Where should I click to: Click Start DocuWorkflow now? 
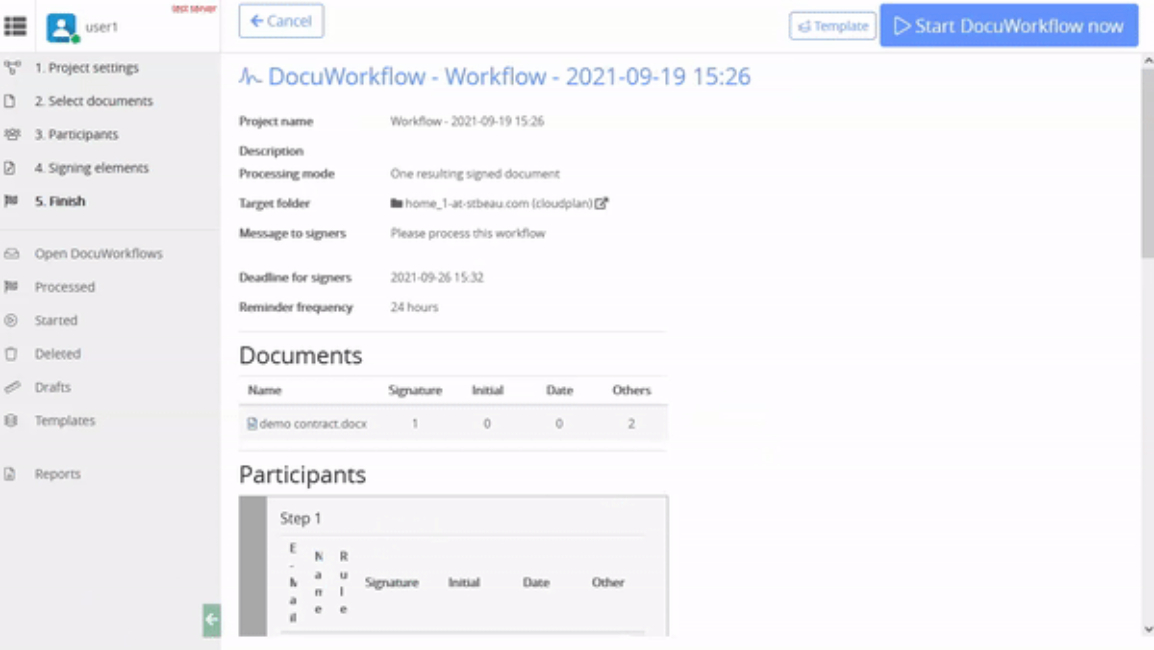click(x=1008, y=26)
